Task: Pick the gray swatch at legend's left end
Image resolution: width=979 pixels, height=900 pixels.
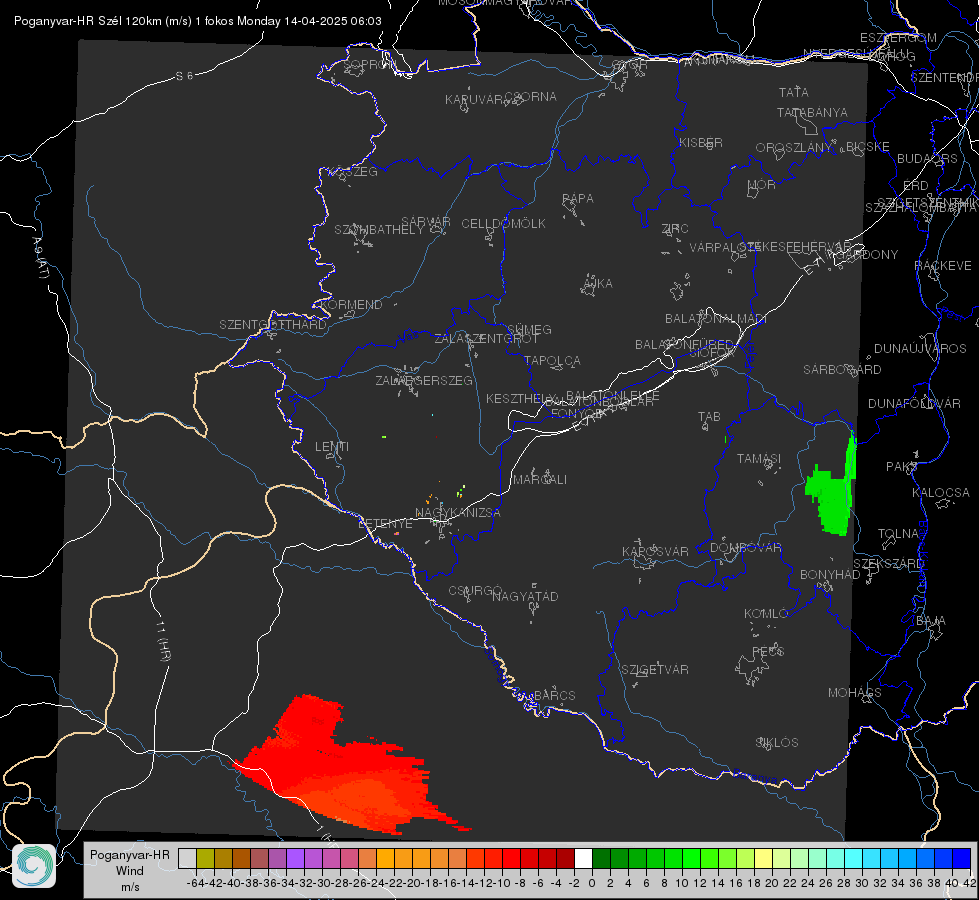Action: [187, 858]
